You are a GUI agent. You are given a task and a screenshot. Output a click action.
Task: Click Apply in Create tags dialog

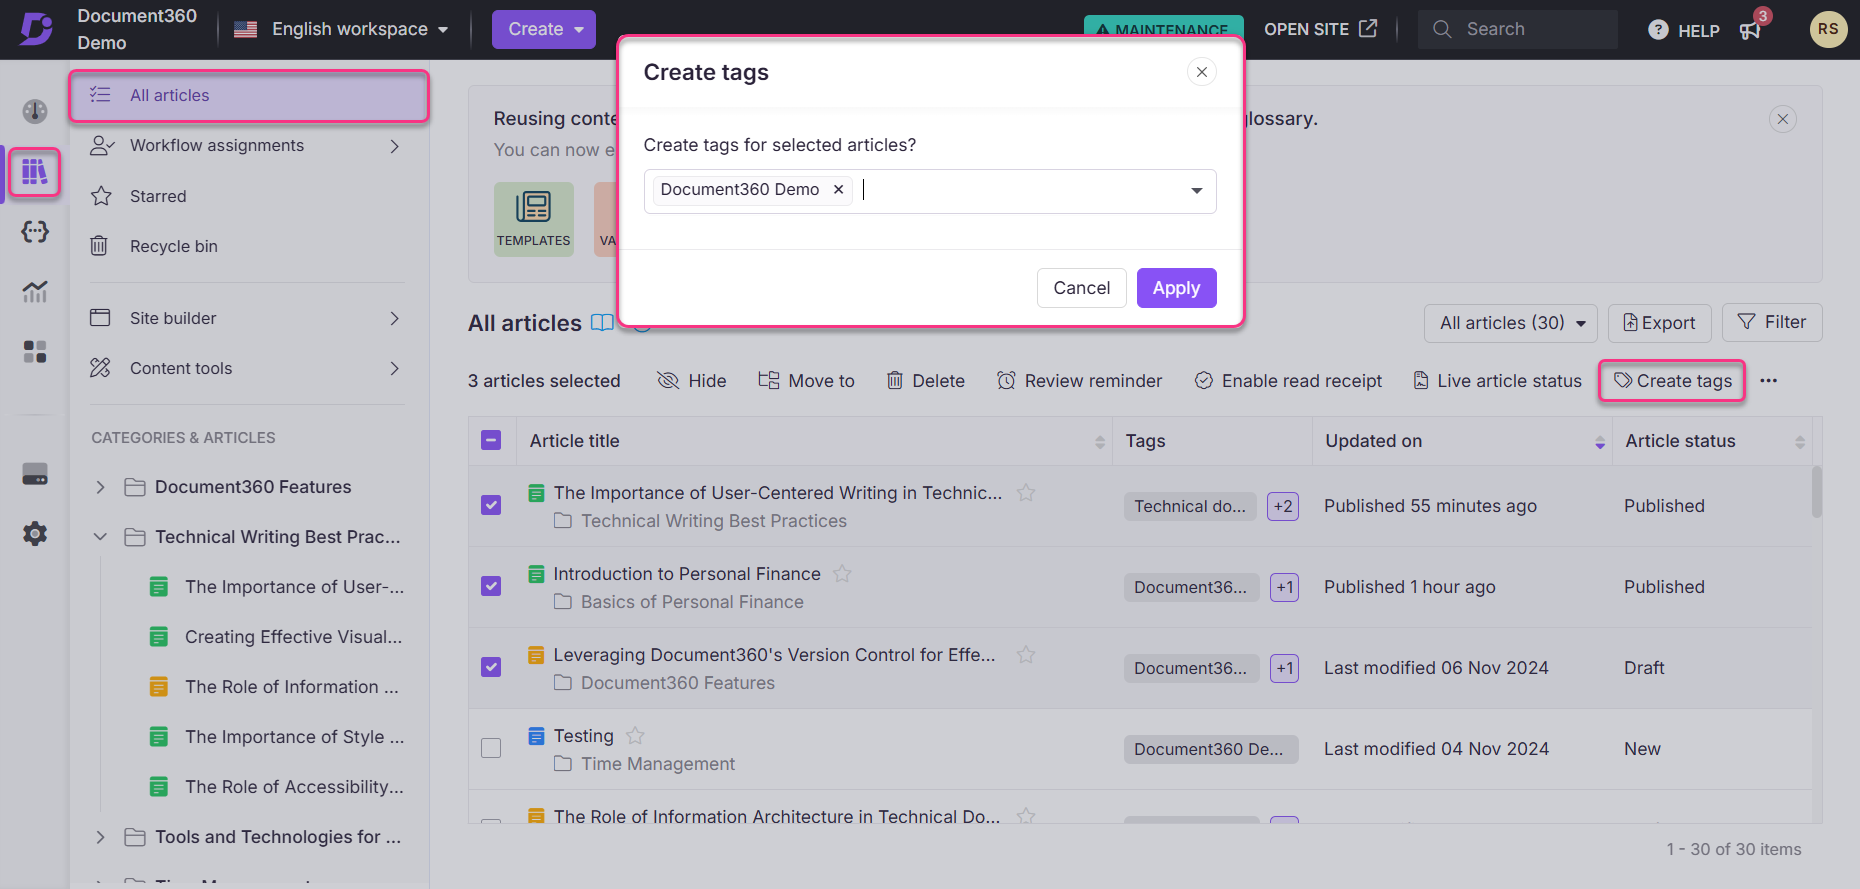(1176, 288)
